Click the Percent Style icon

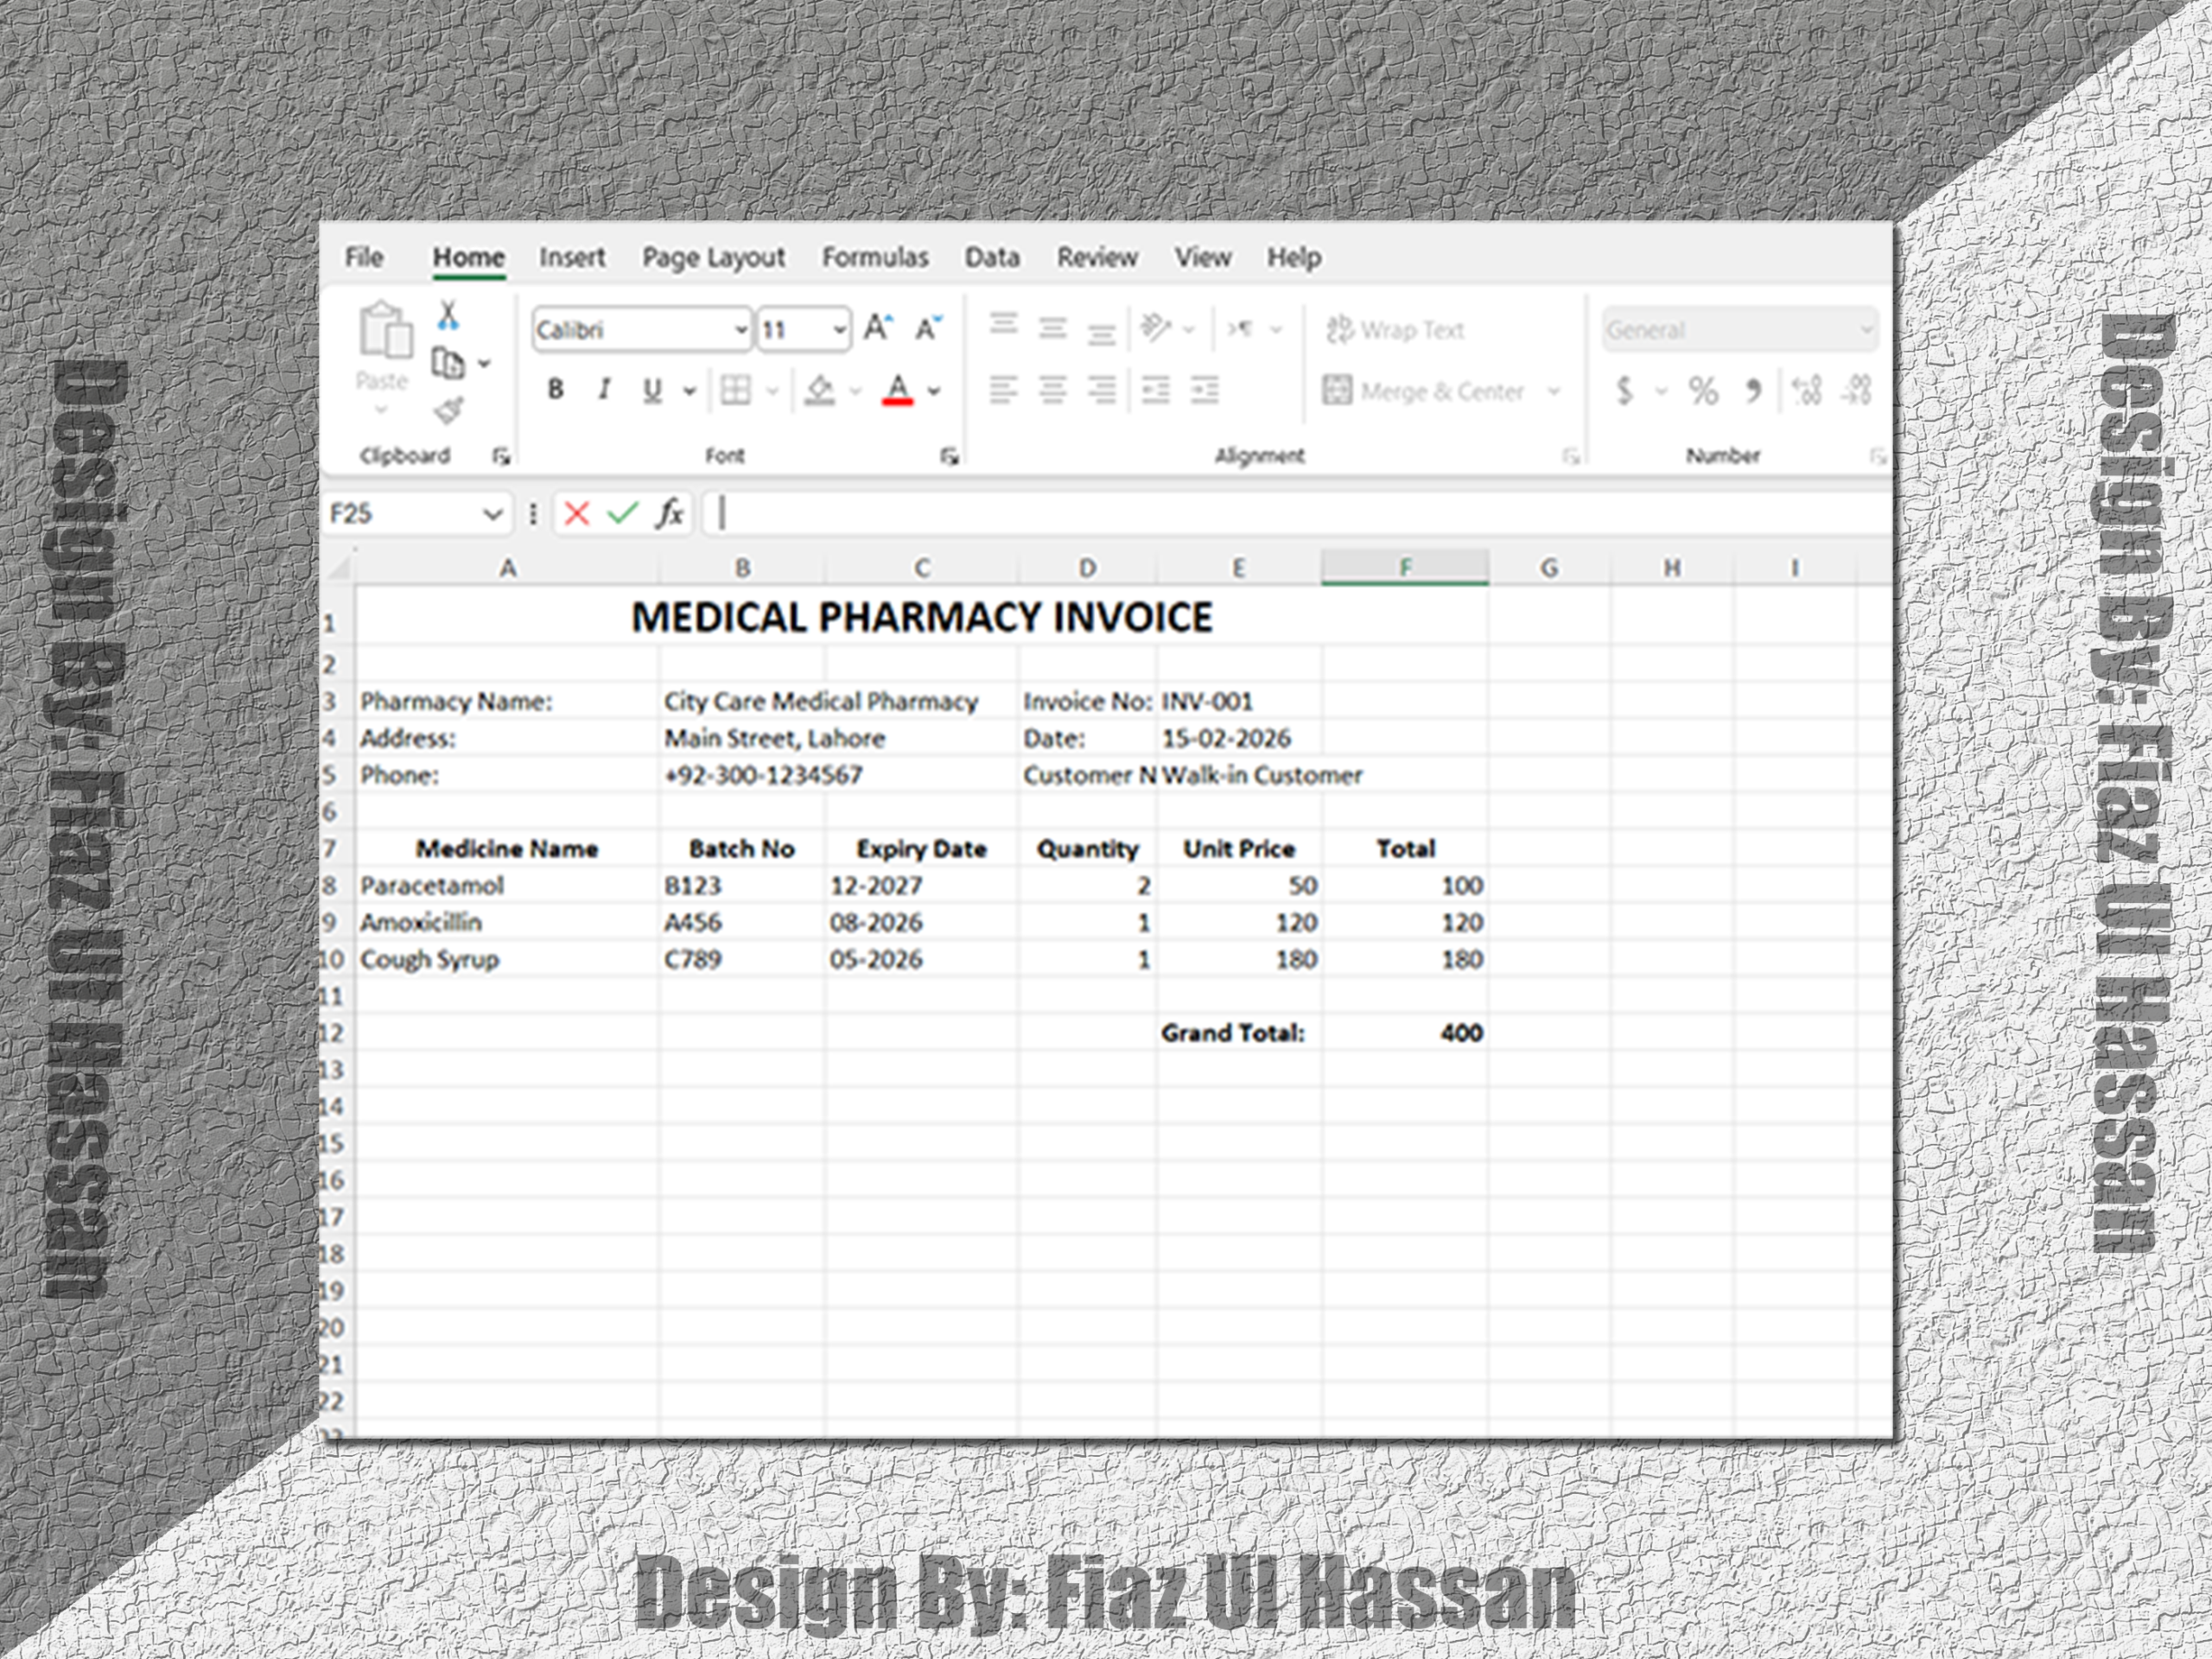point(1703,390)
